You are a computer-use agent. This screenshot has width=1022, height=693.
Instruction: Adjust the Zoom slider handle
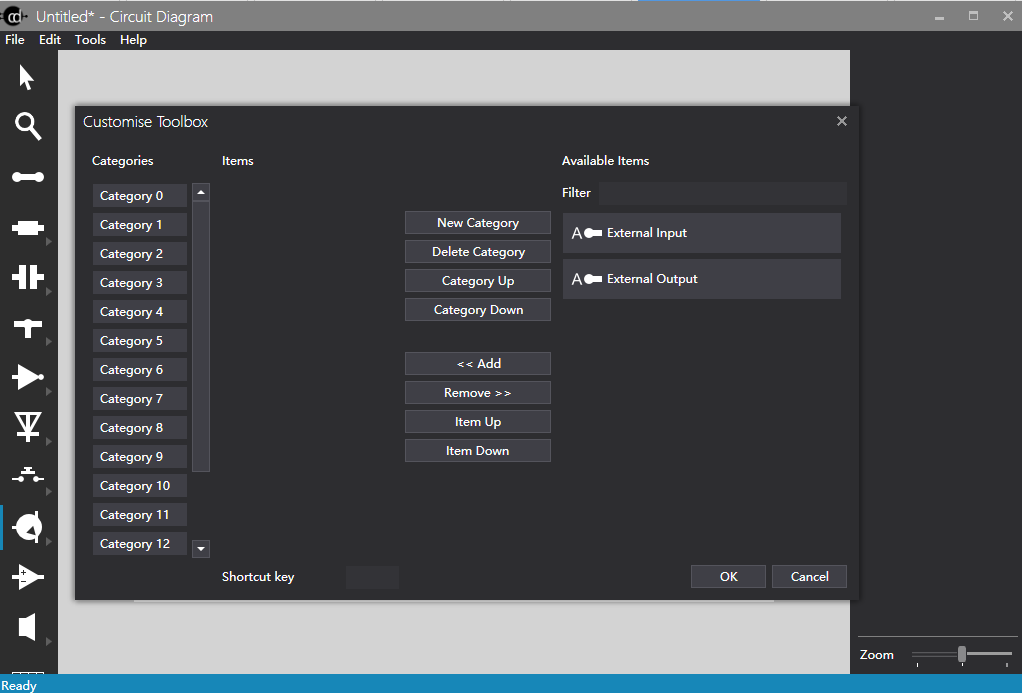[962, 654]
